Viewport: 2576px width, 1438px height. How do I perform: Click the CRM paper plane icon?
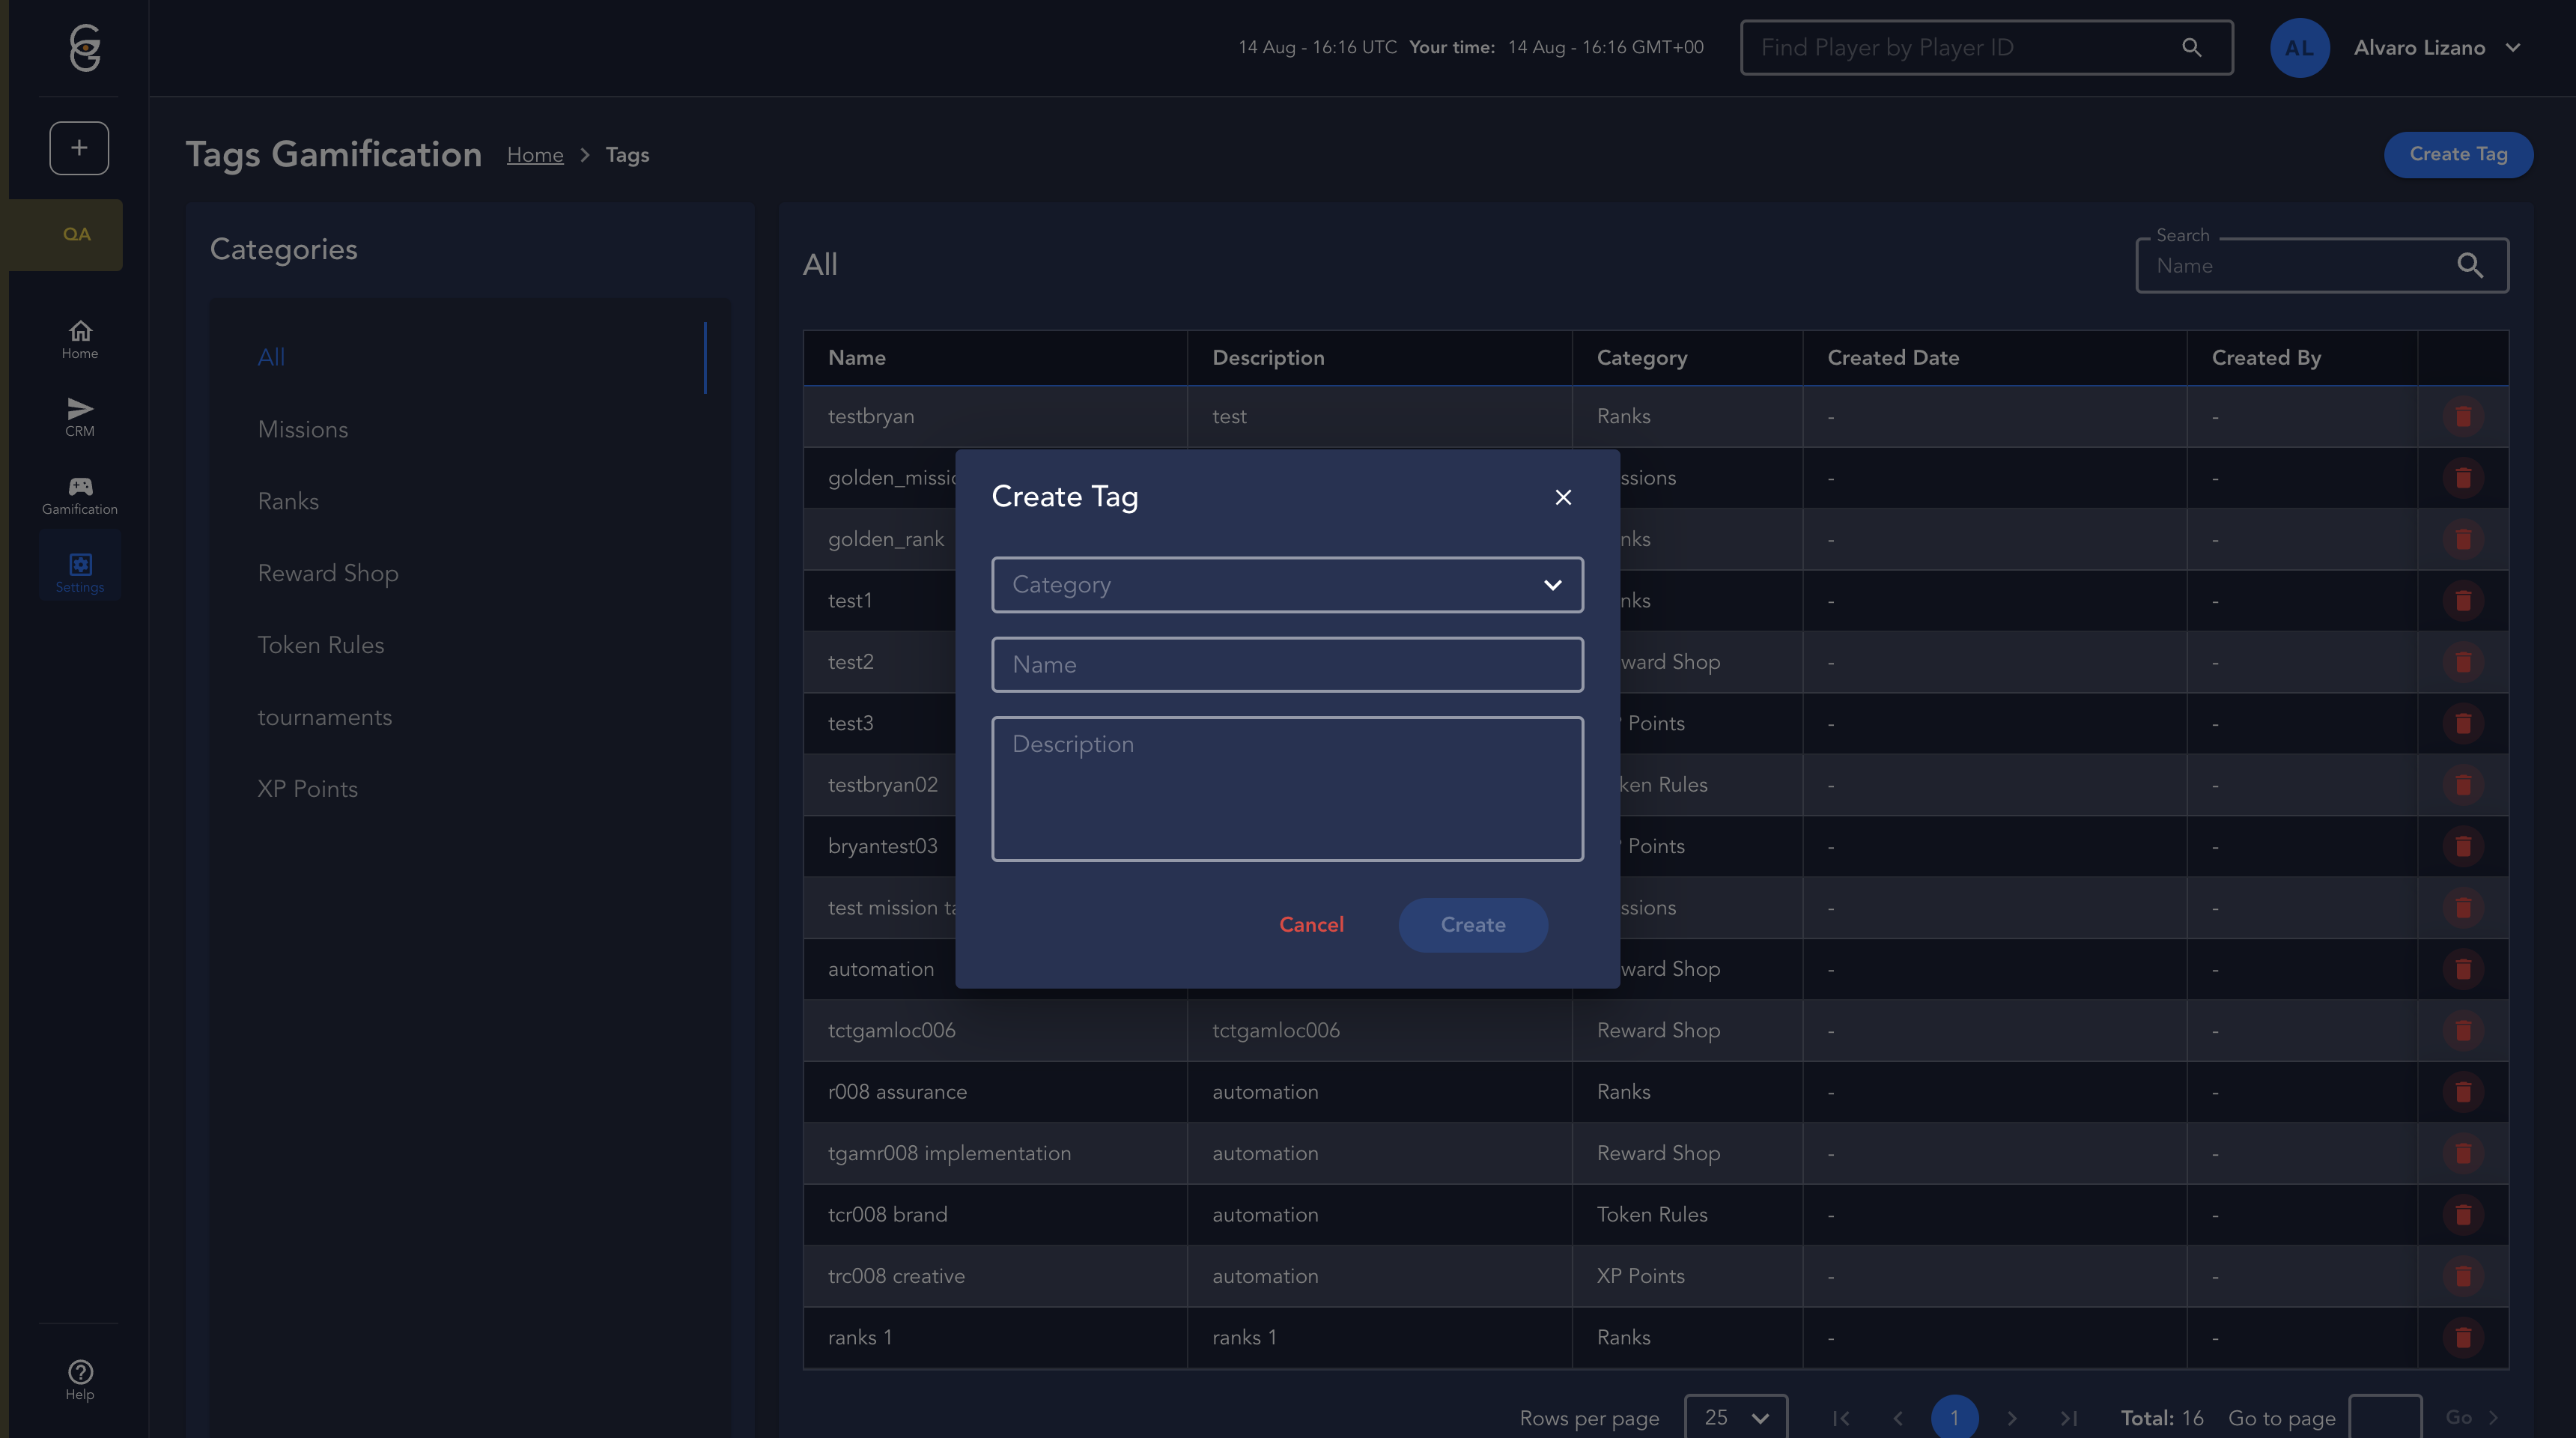click(80, 408)
